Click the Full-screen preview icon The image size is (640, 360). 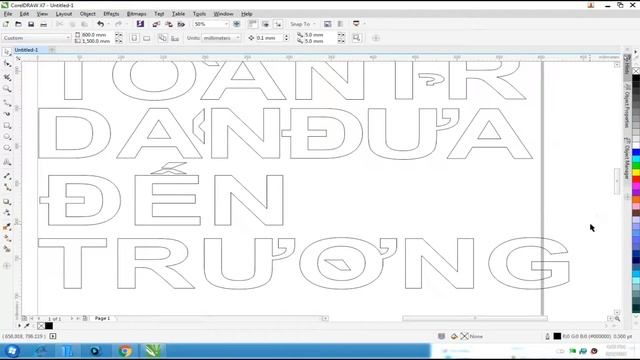237,24
